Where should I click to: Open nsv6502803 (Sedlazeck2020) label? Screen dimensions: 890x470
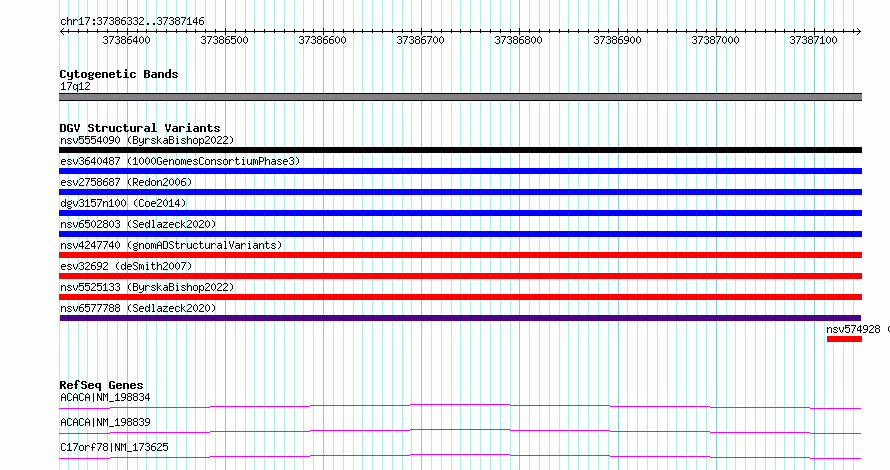pyautogui.click(x=138, y=224)
